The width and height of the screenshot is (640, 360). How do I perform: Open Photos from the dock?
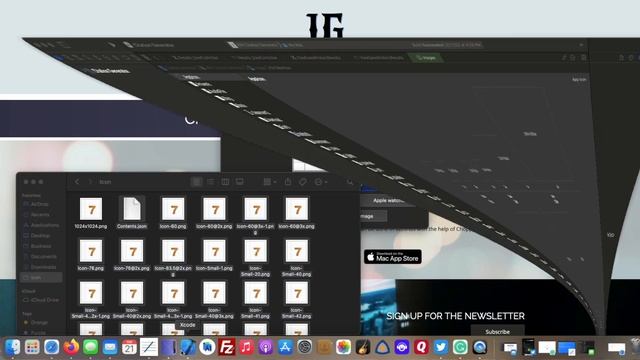(x=343, y=347)
